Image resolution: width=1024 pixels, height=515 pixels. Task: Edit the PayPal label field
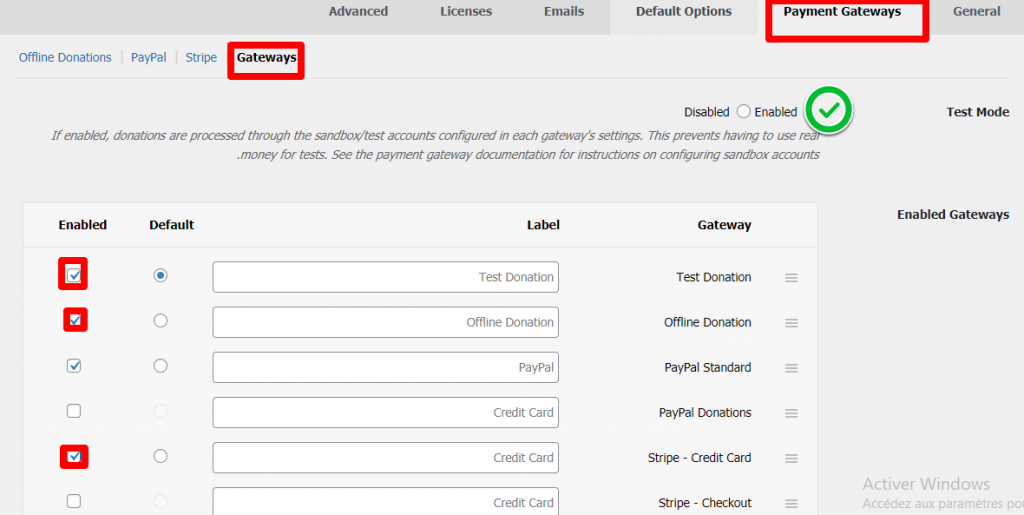coord(385,367)
